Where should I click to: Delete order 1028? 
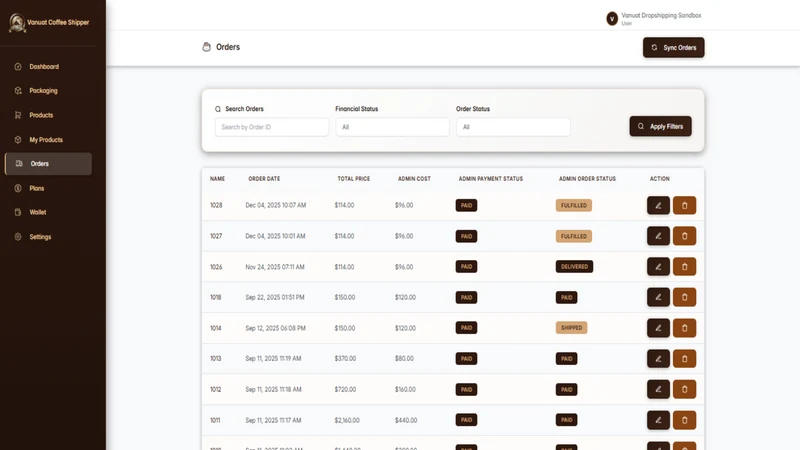pyautogui.click(x=684, y=205)
